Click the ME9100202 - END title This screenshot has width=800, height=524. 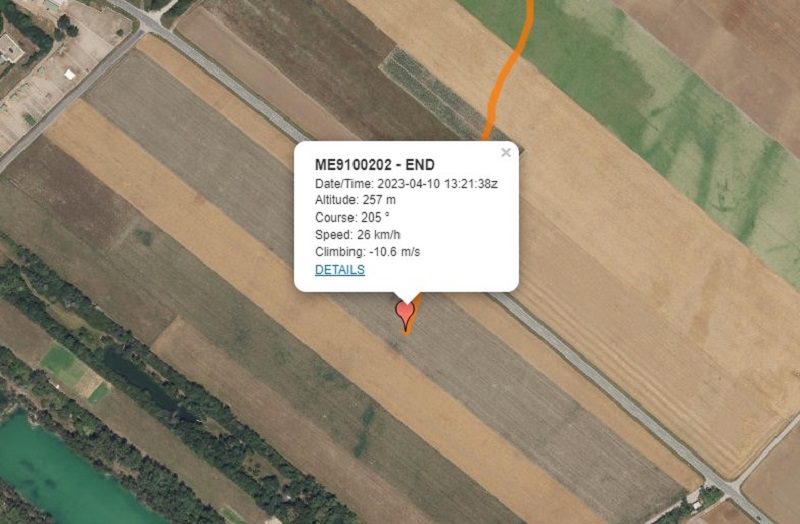[374, 165]
